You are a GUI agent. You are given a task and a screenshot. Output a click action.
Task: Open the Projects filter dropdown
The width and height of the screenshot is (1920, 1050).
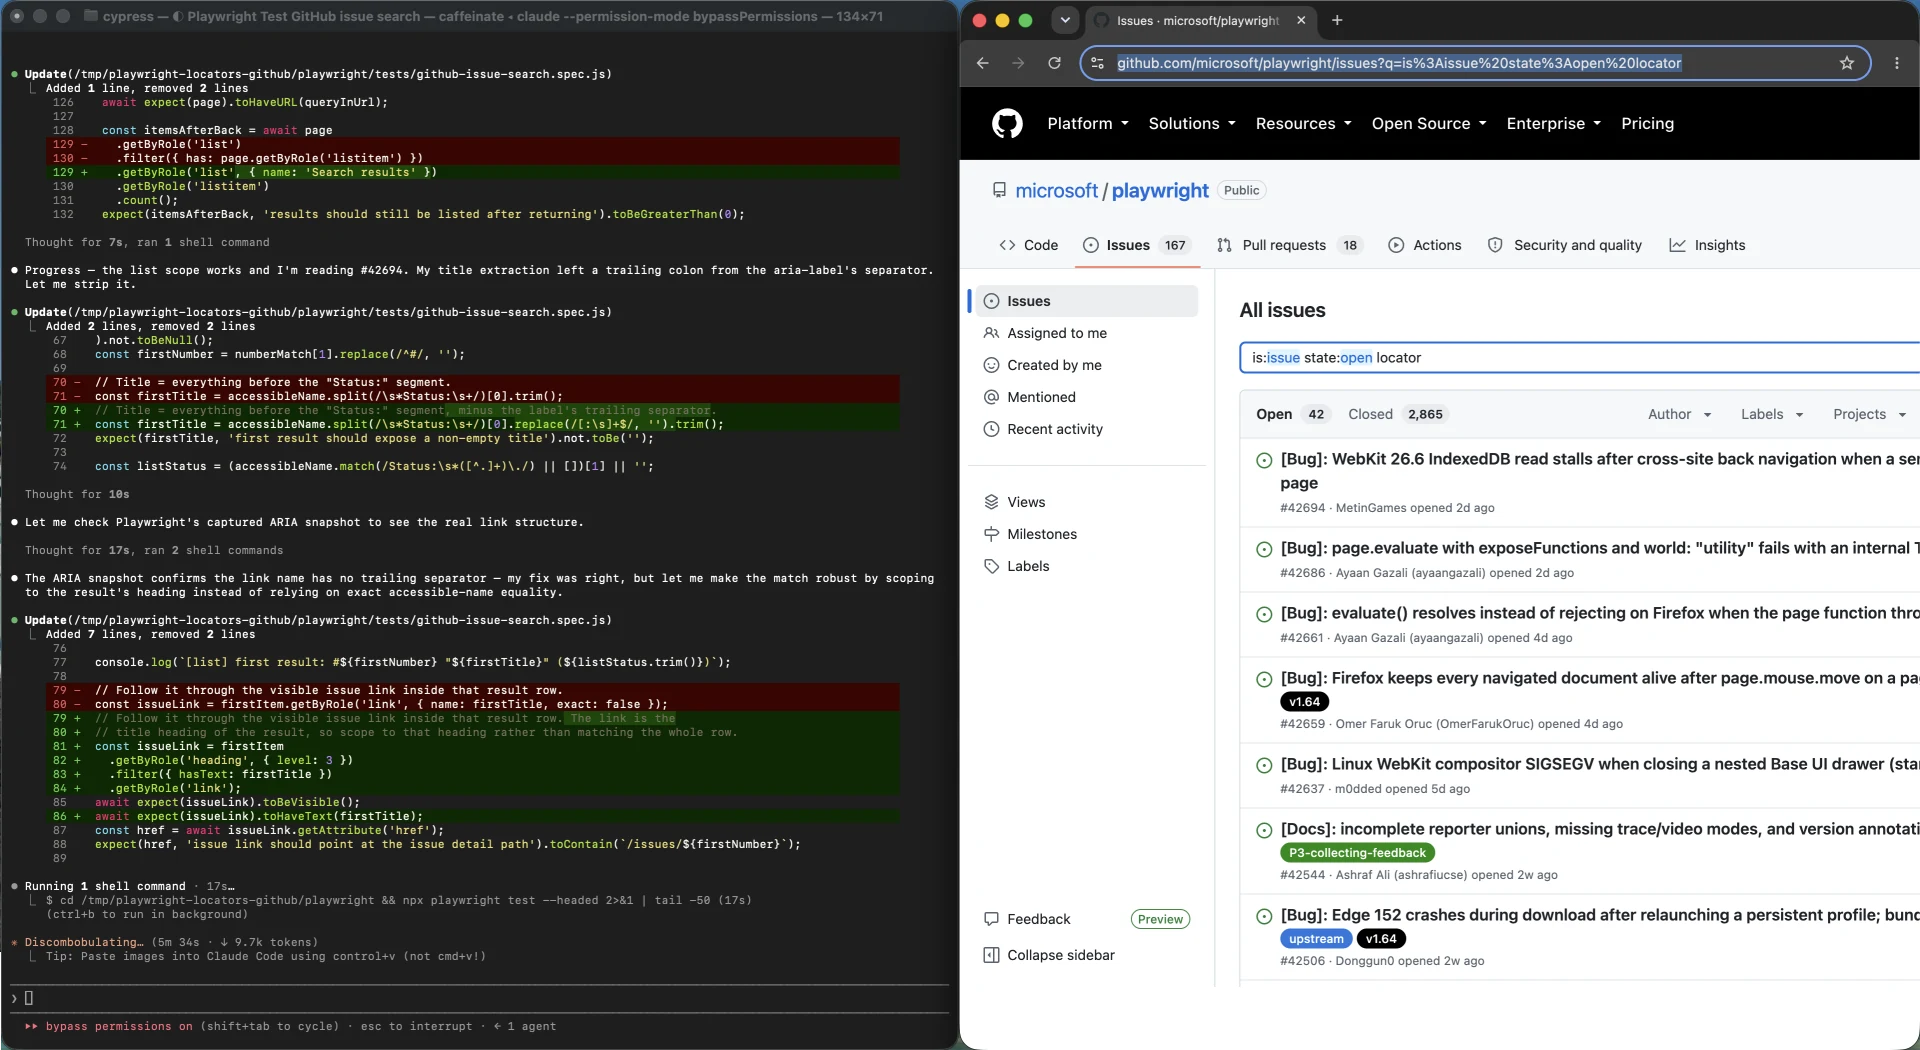[x=1868, y=414]
